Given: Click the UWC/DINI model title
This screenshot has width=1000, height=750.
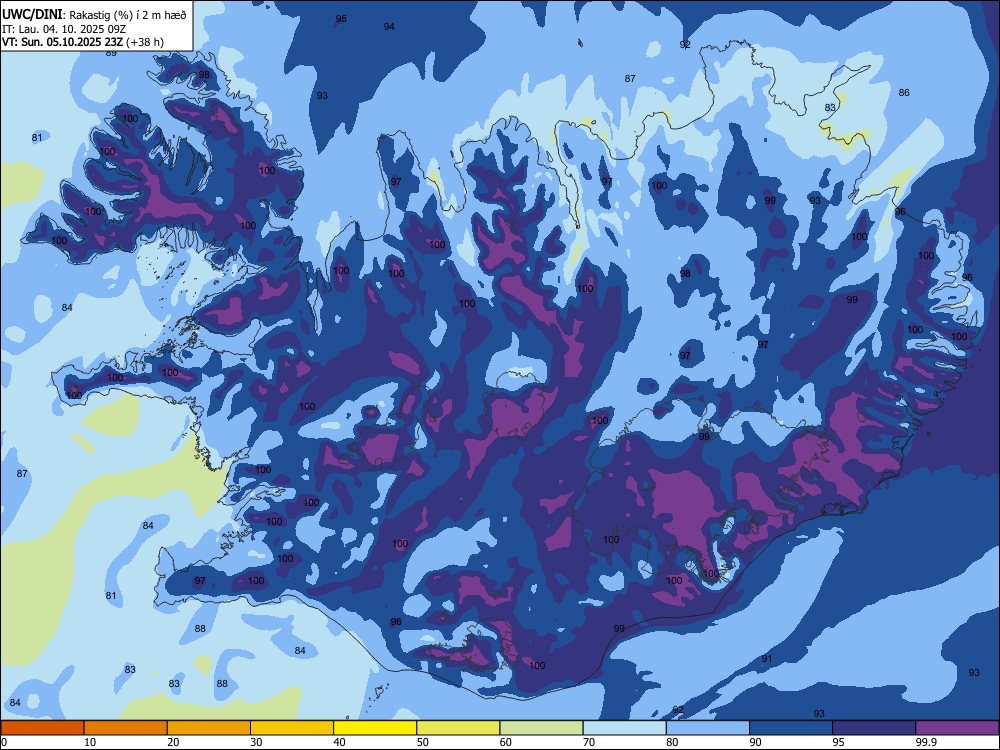Looking at the screenshot, I should (x=31, y=14).
